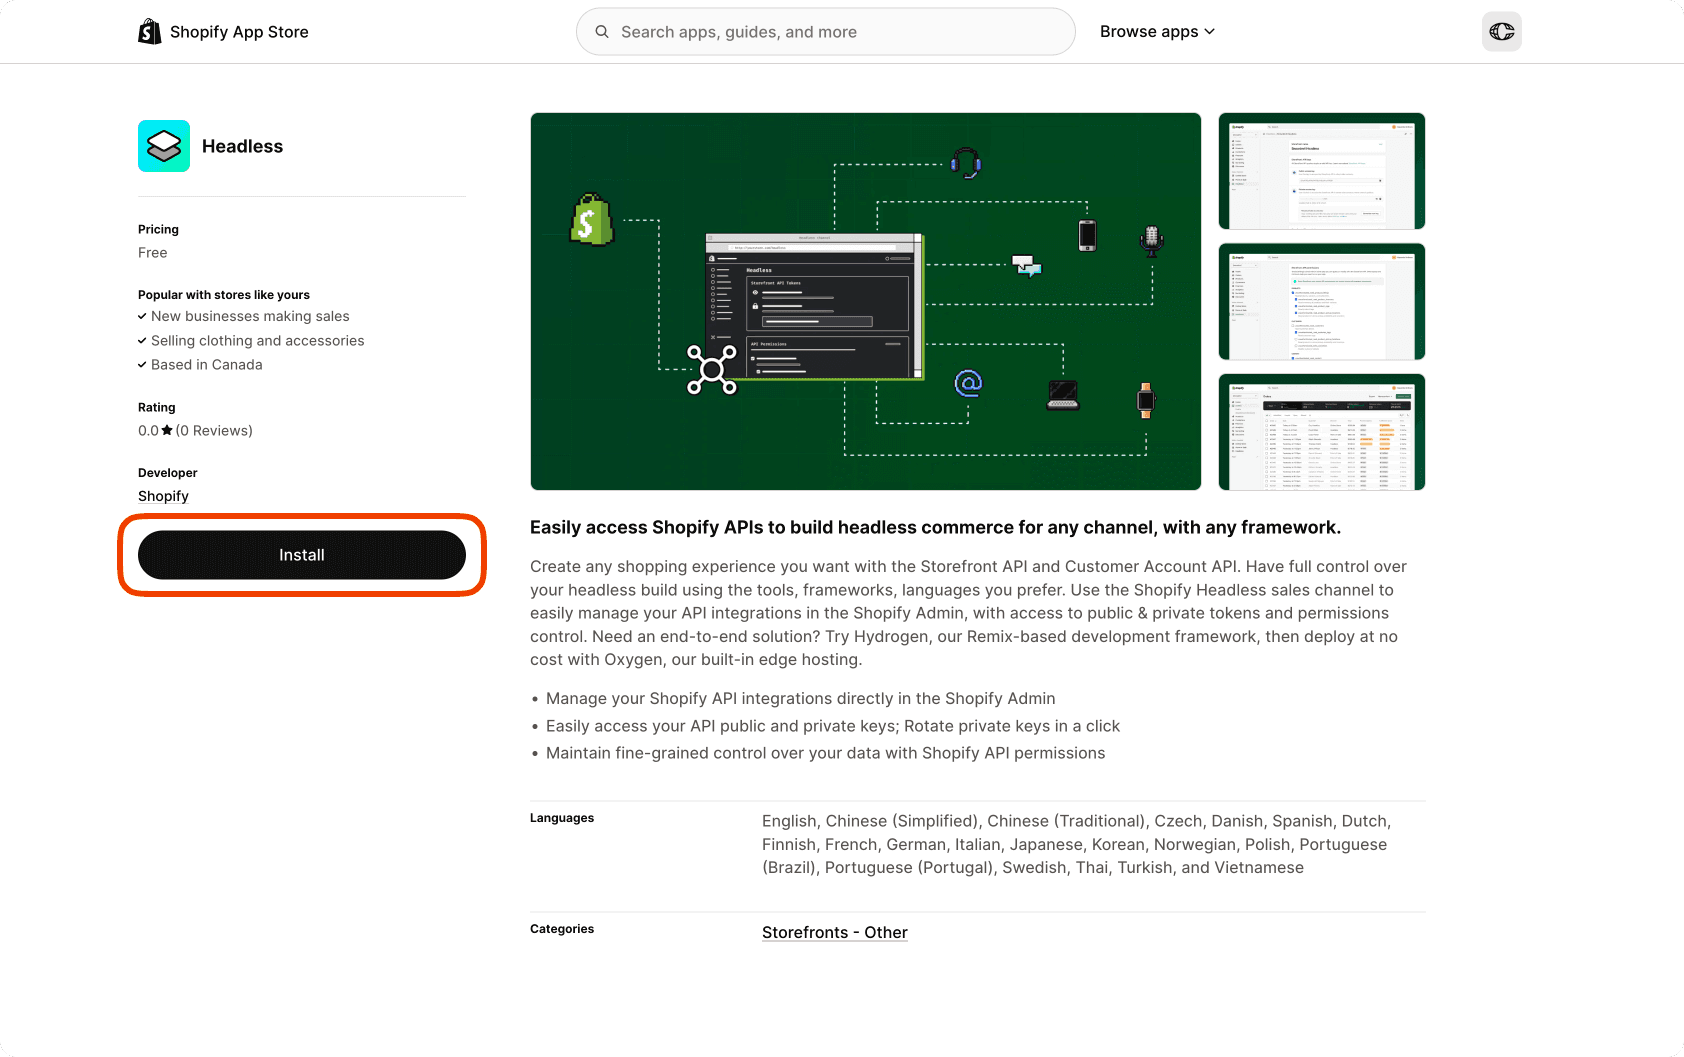The height and width of the screenshot is (1057, 1684).
Task: View the second screenshot thumbnail
Action: (1322, 302)
